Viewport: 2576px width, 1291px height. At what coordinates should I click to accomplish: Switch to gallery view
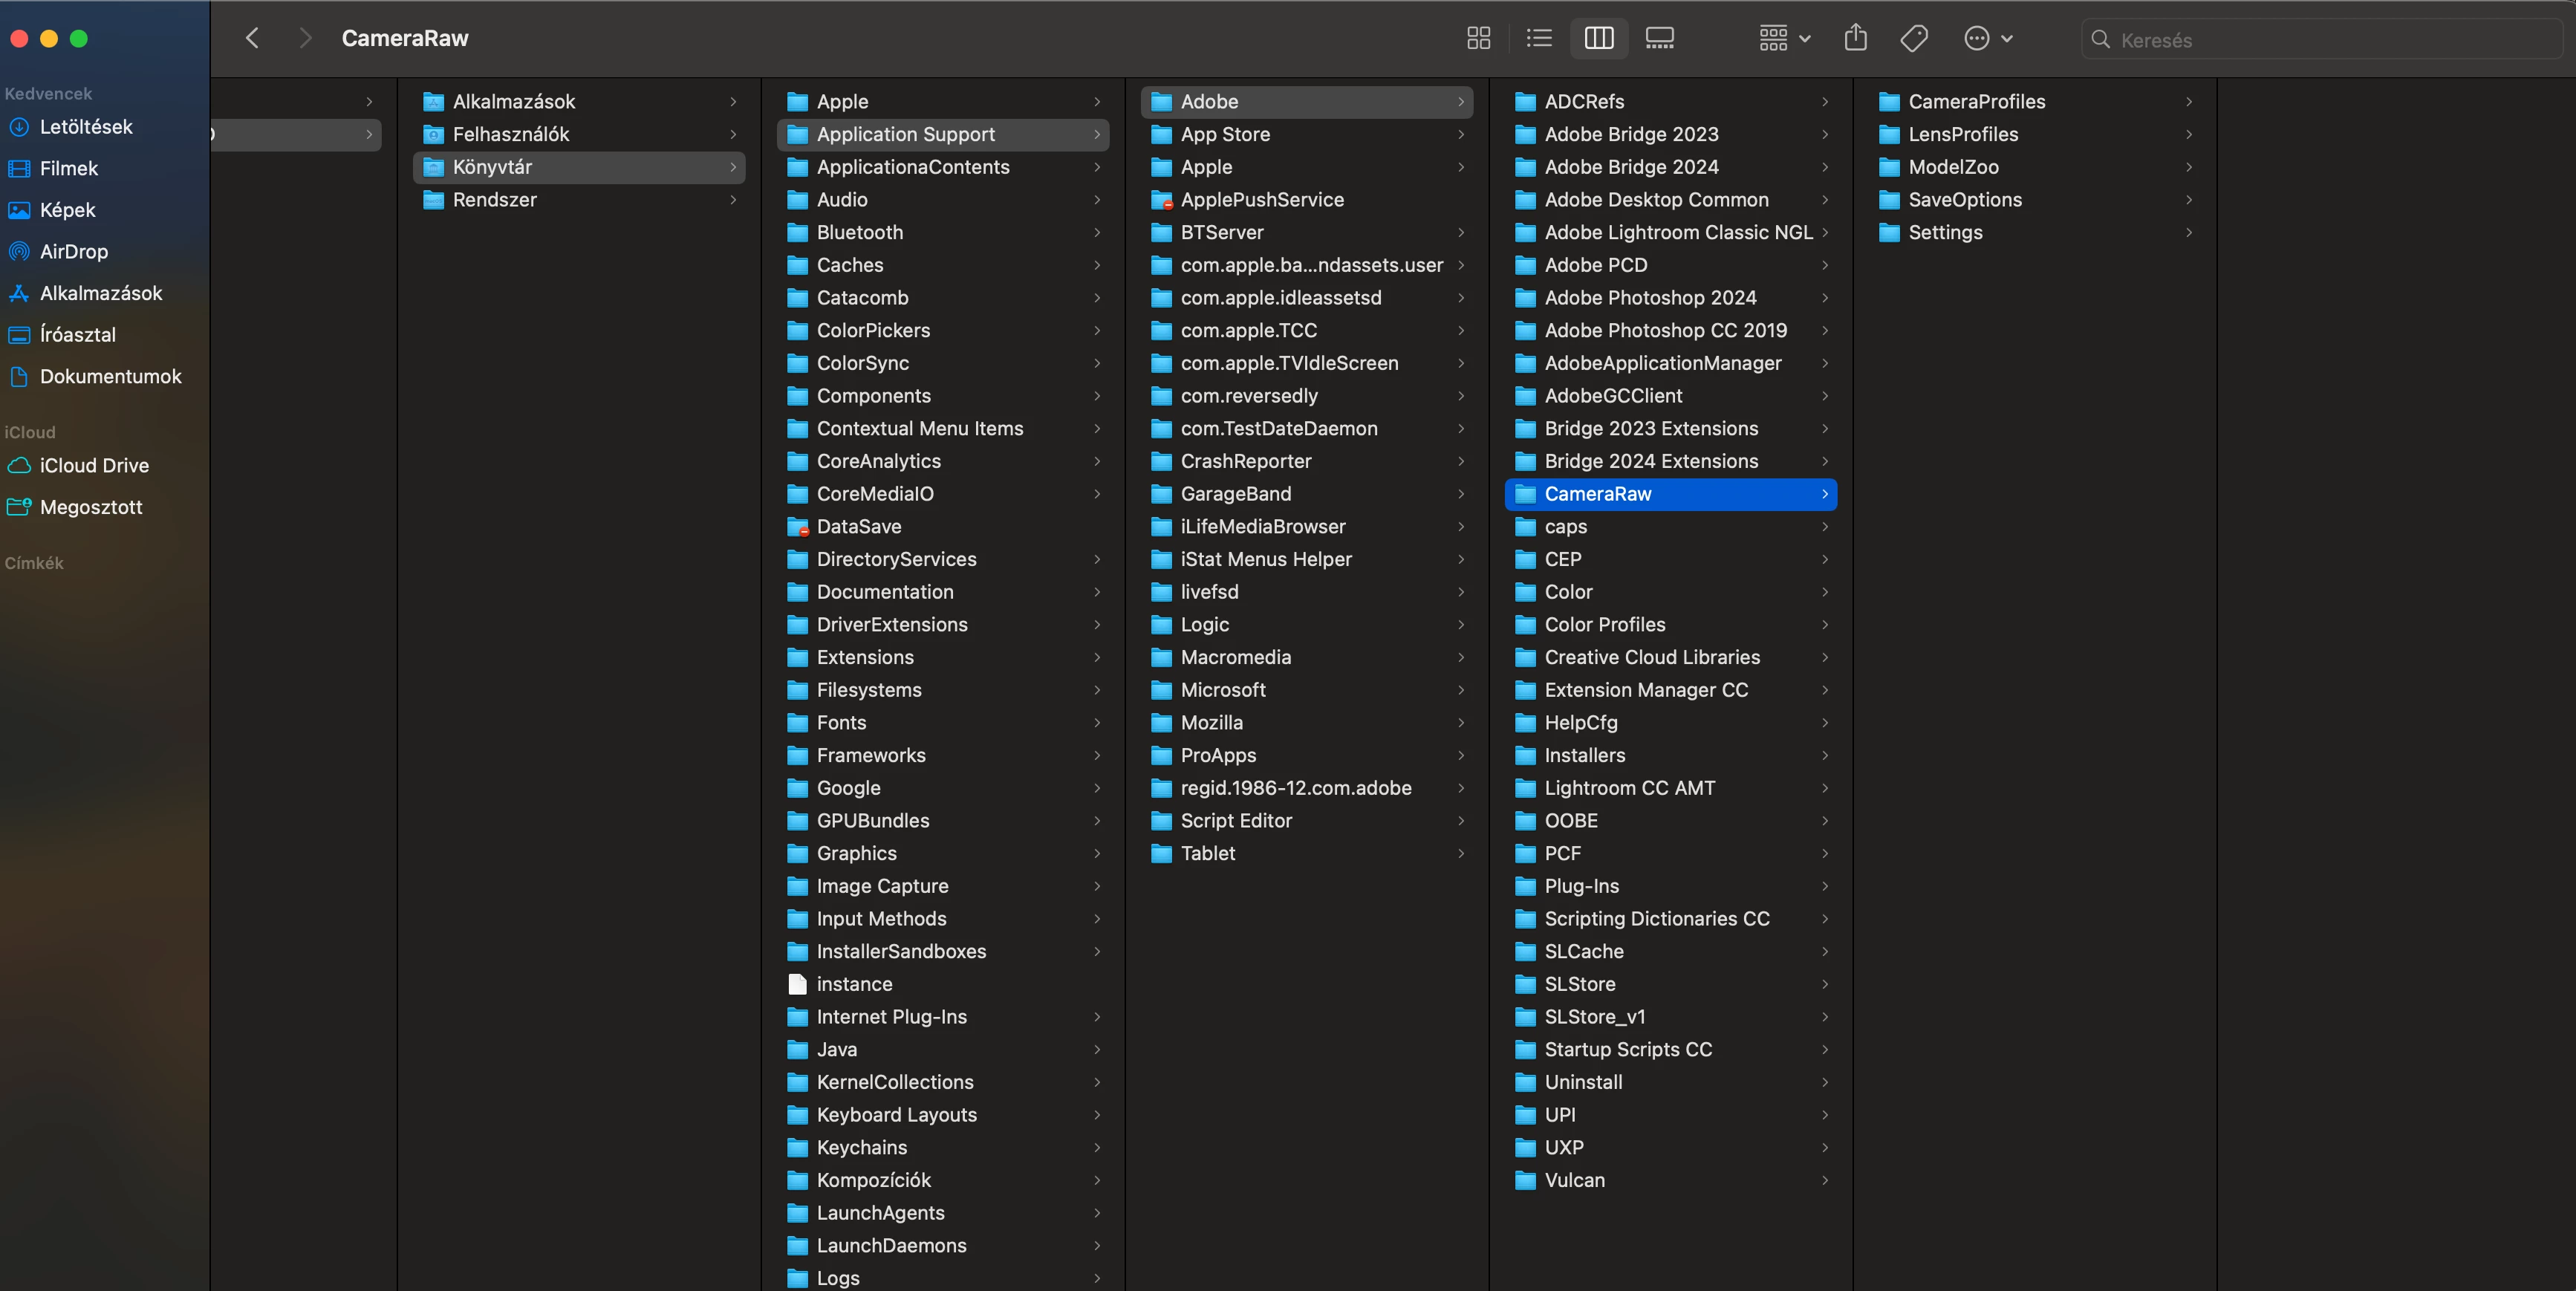coord(1659,38)
